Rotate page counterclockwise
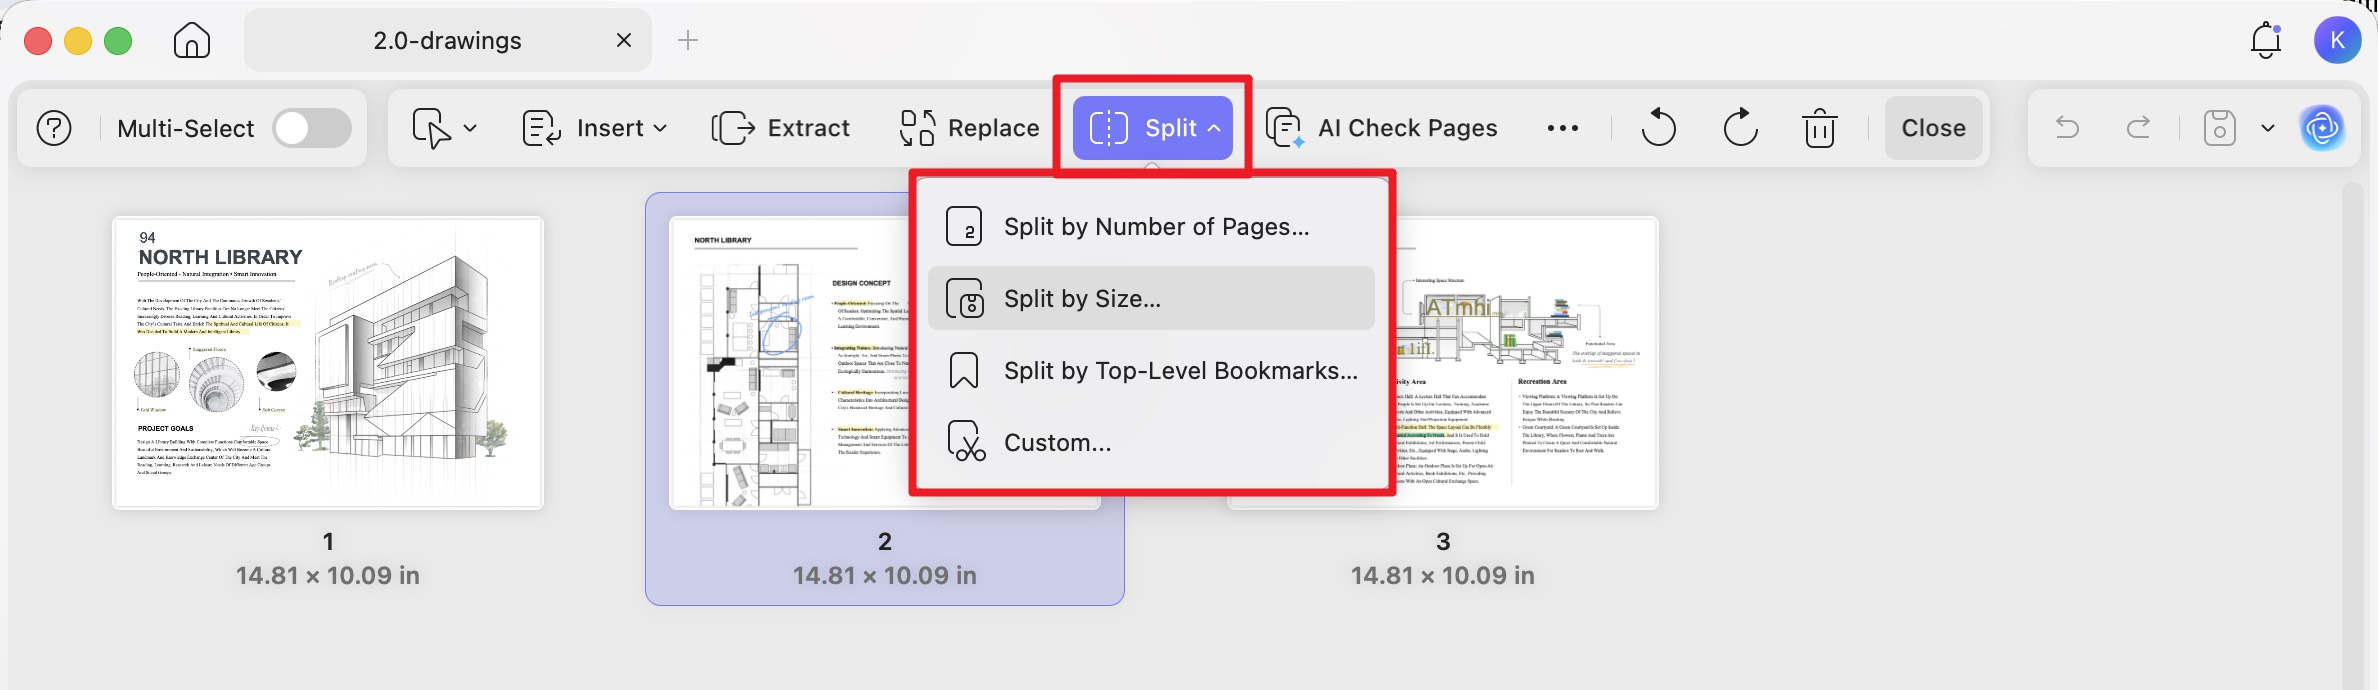This screenshot has width=2378, height=690. pos(1658,128)
